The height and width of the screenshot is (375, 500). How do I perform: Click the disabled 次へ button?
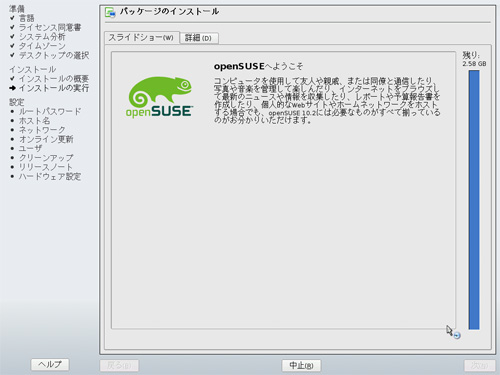[479, 365]
